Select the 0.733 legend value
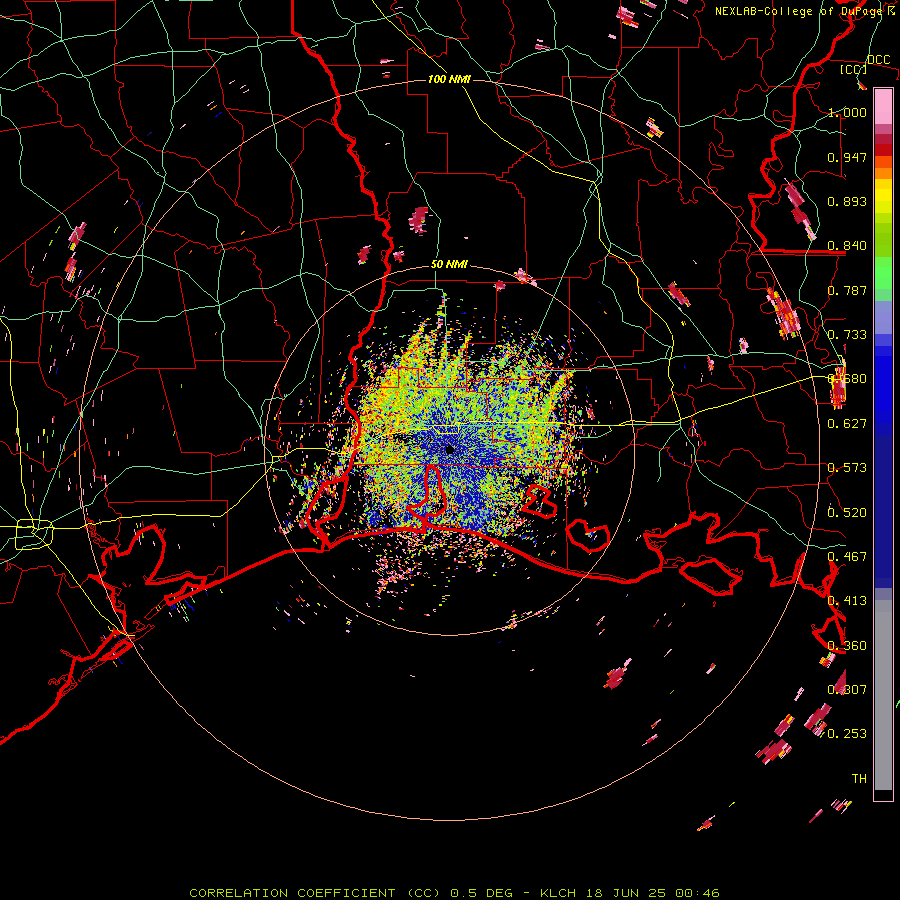Image resolution: width=900 pixels, height=900 pixels. pyautogui.click(x=847, y=335)
